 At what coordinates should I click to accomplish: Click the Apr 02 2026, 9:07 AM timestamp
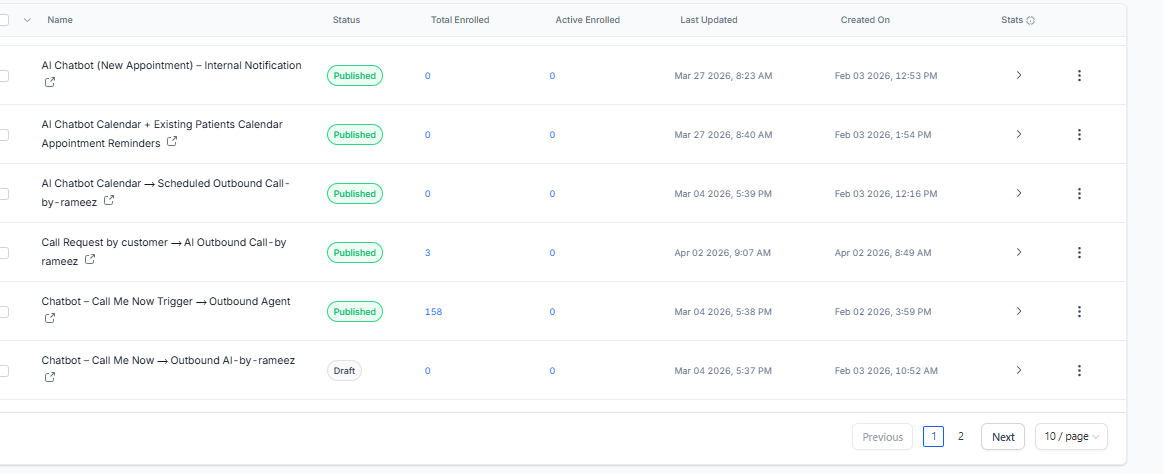[722, 253]
